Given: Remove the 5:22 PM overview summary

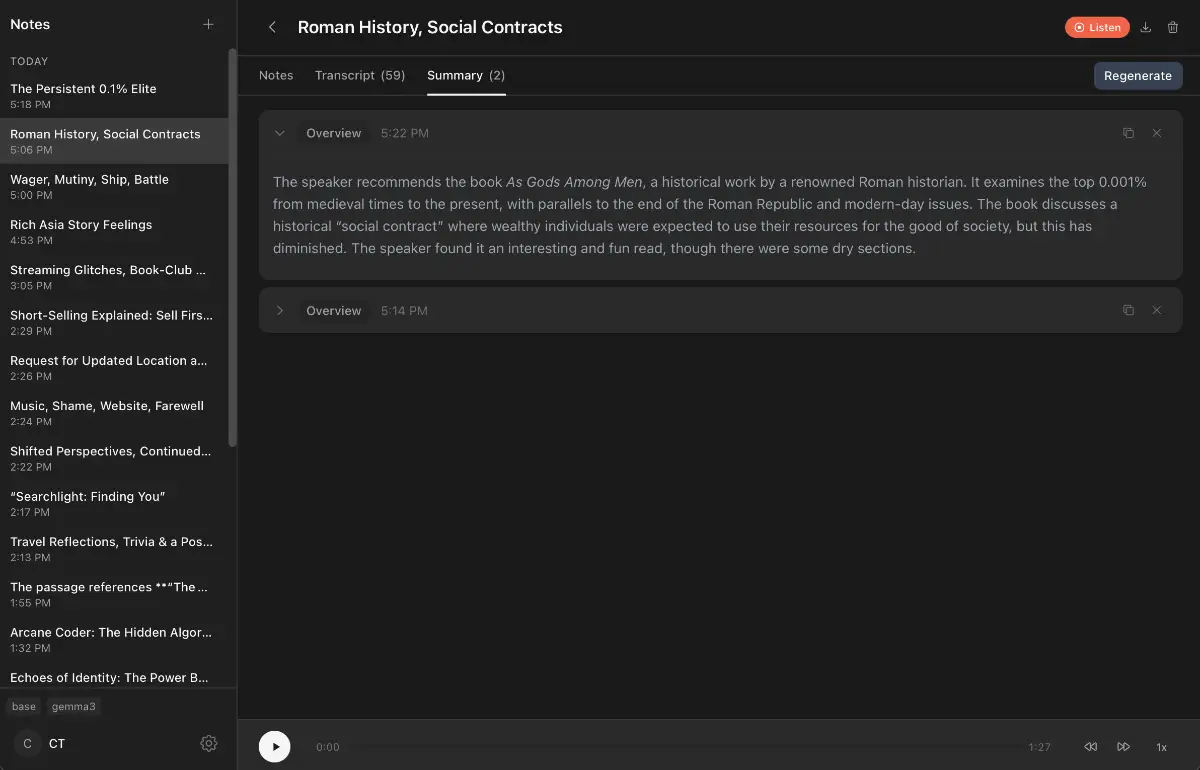Looking at the screenshot, I should [1157, 133].
